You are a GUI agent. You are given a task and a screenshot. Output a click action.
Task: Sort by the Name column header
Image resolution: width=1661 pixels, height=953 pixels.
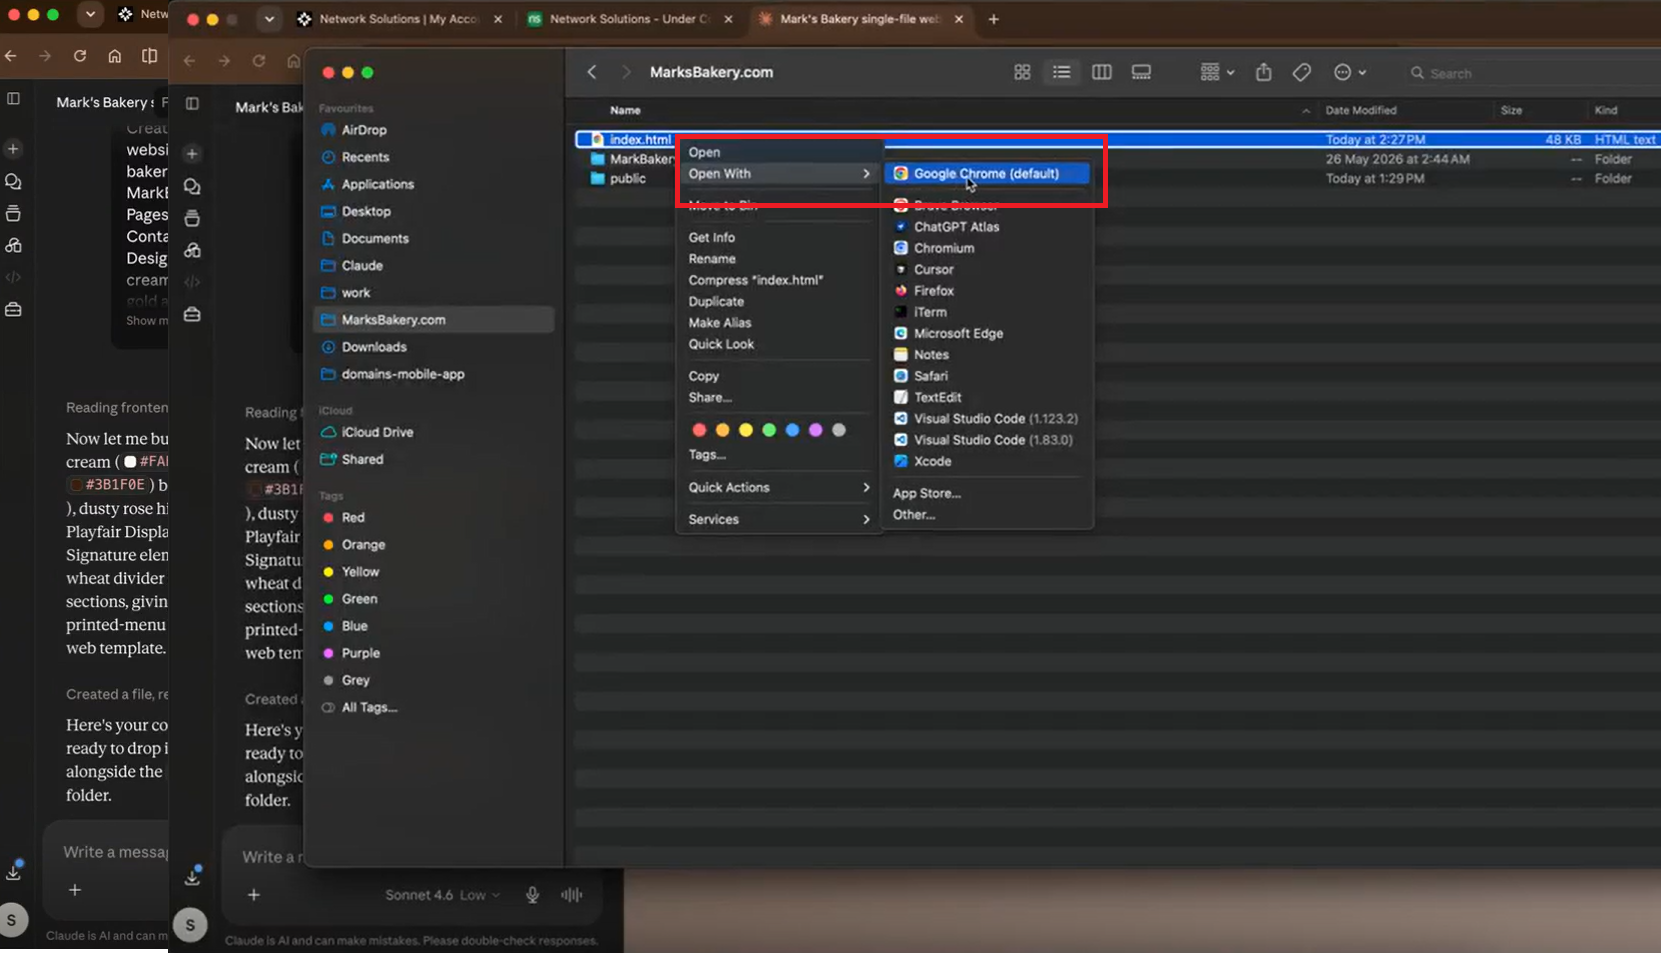pos(625,110)
